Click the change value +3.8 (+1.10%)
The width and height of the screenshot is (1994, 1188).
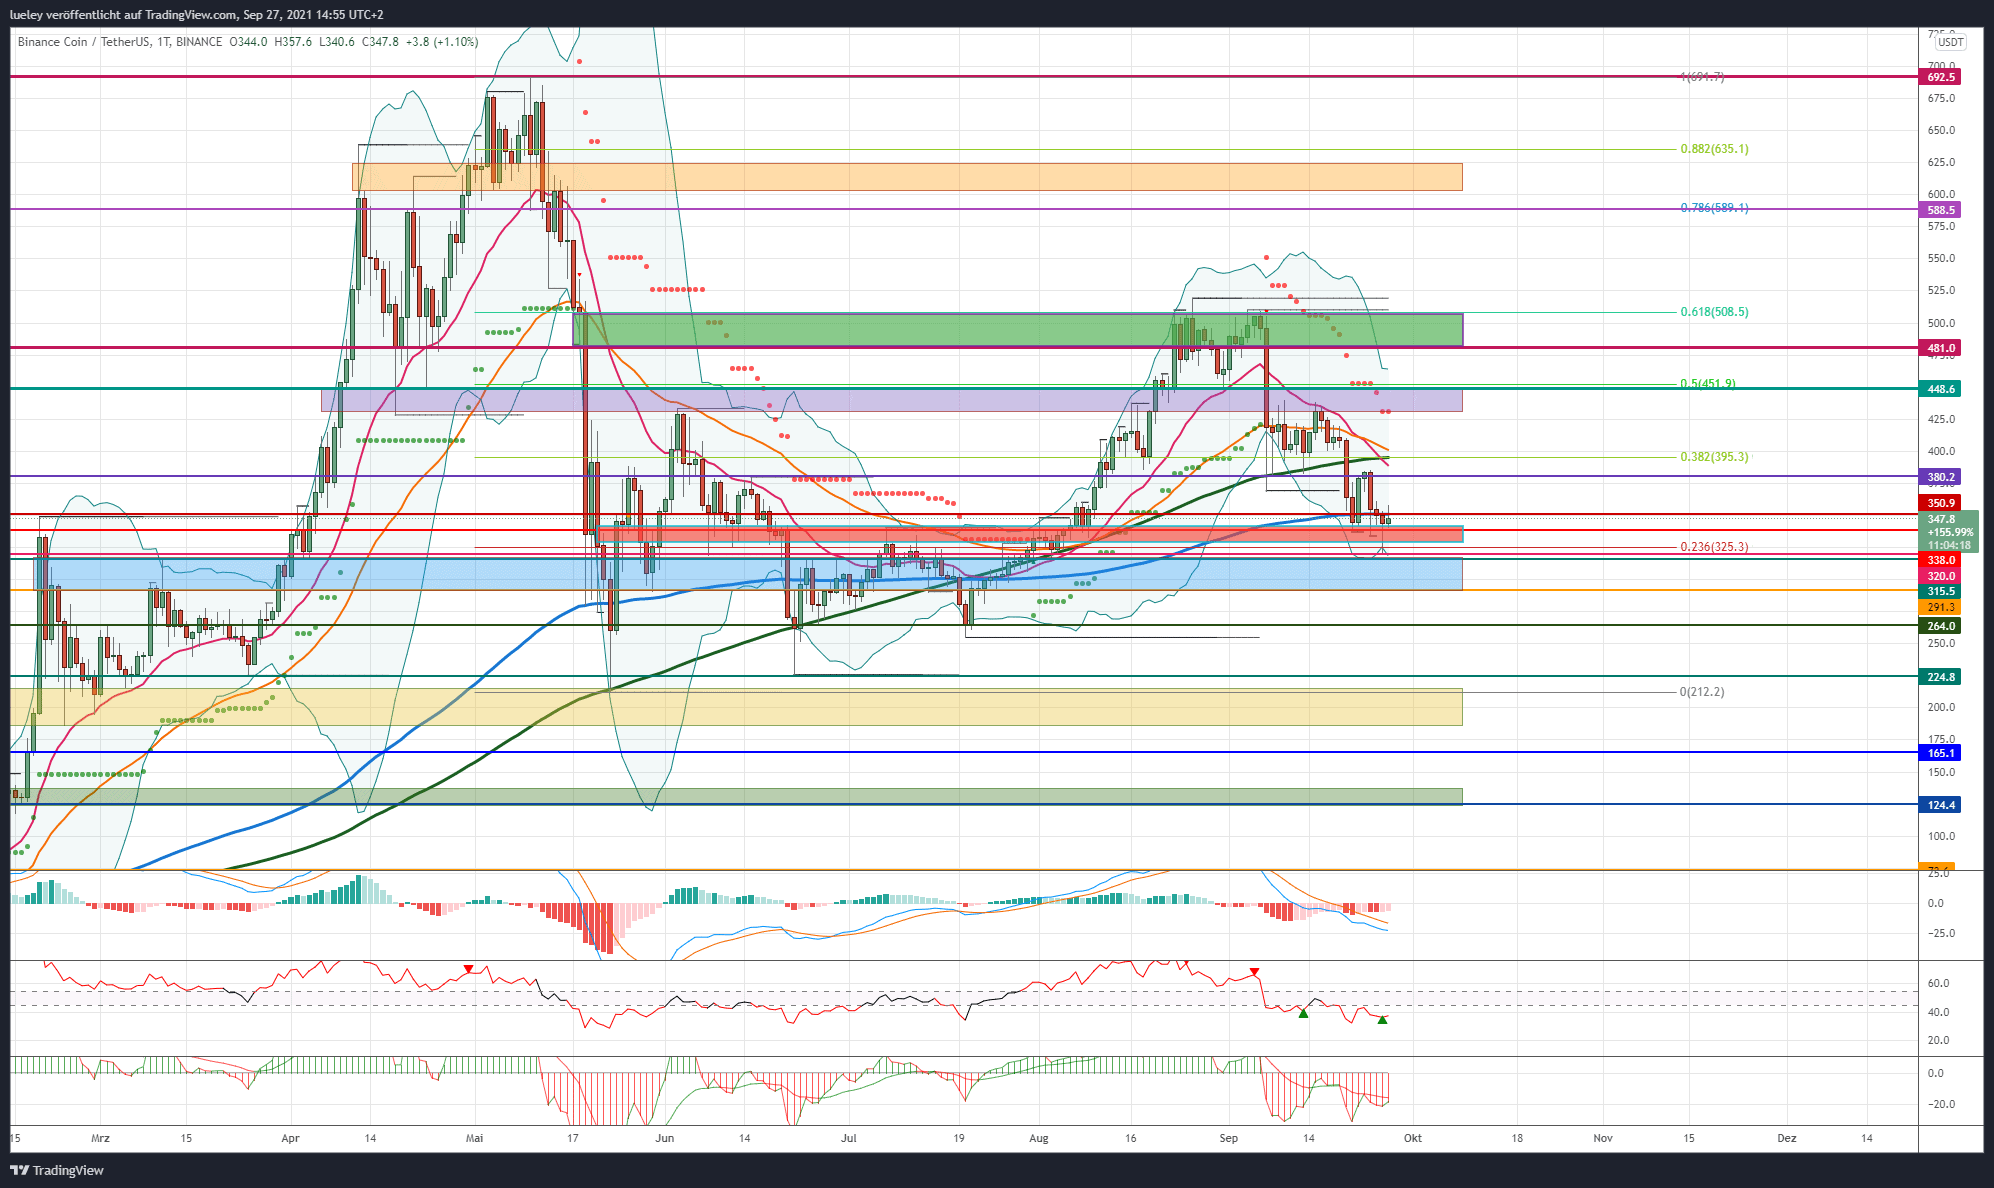[441, 42]
